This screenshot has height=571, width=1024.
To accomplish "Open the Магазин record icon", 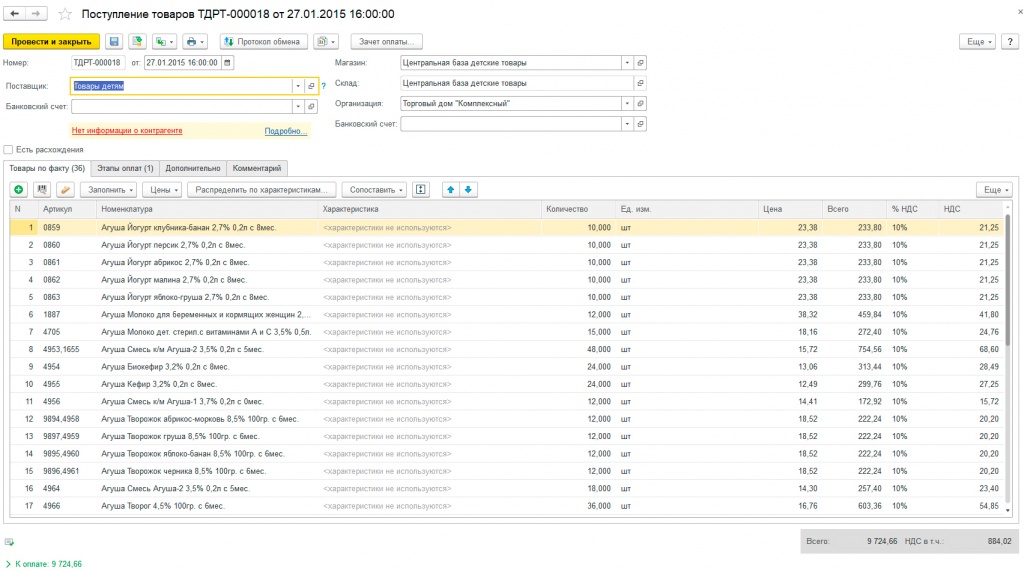I will click(x=641, y=63).
